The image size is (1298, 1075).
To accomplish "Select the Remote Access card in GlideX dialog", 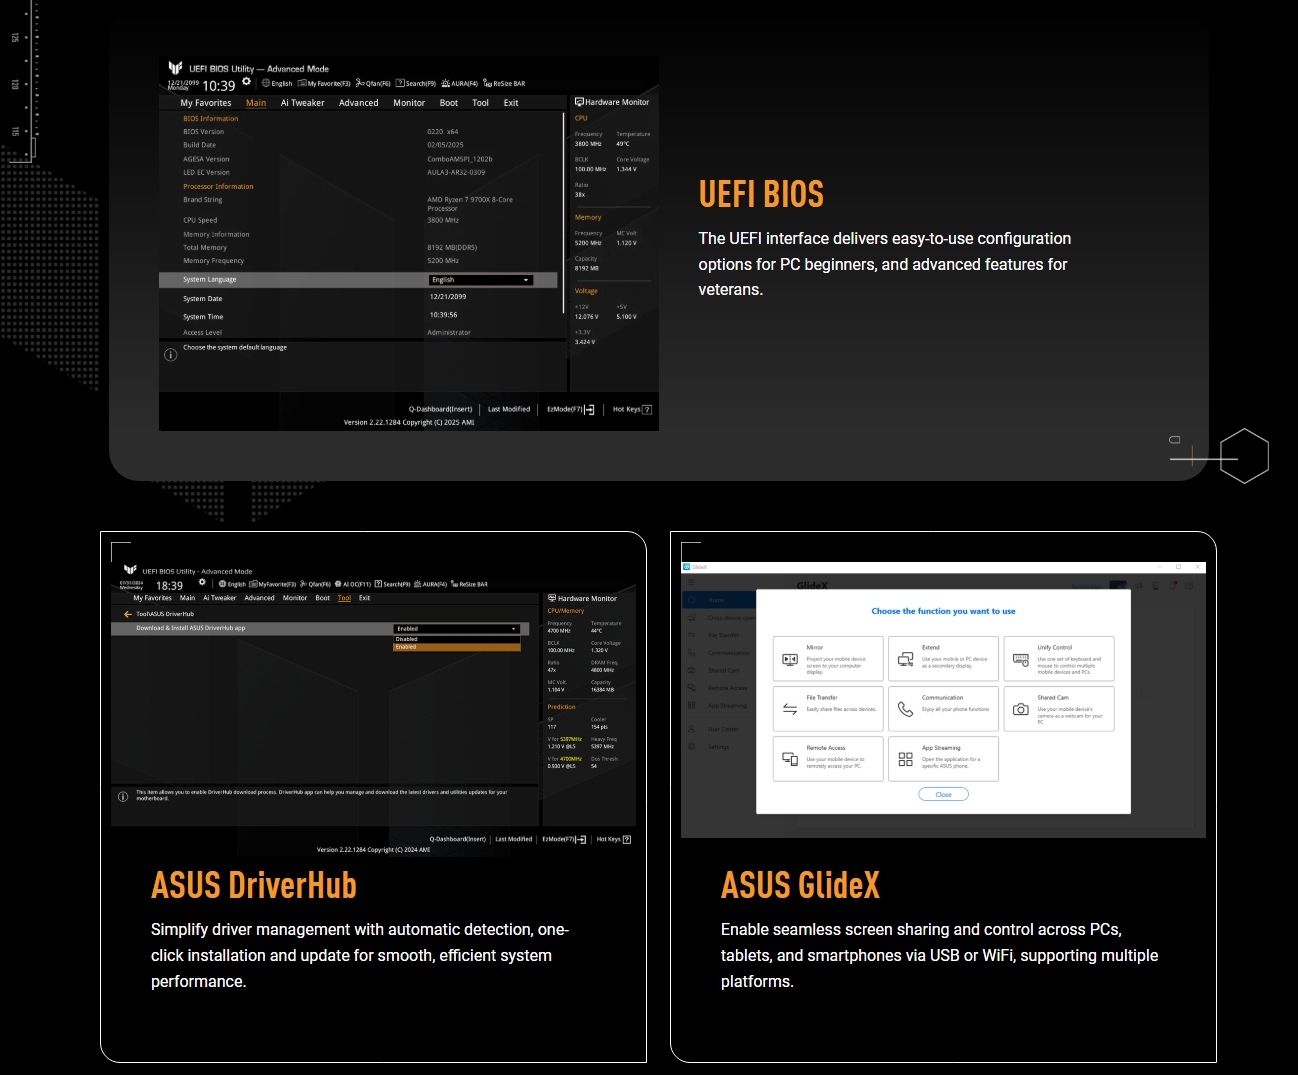I will [x=828, y=759].
